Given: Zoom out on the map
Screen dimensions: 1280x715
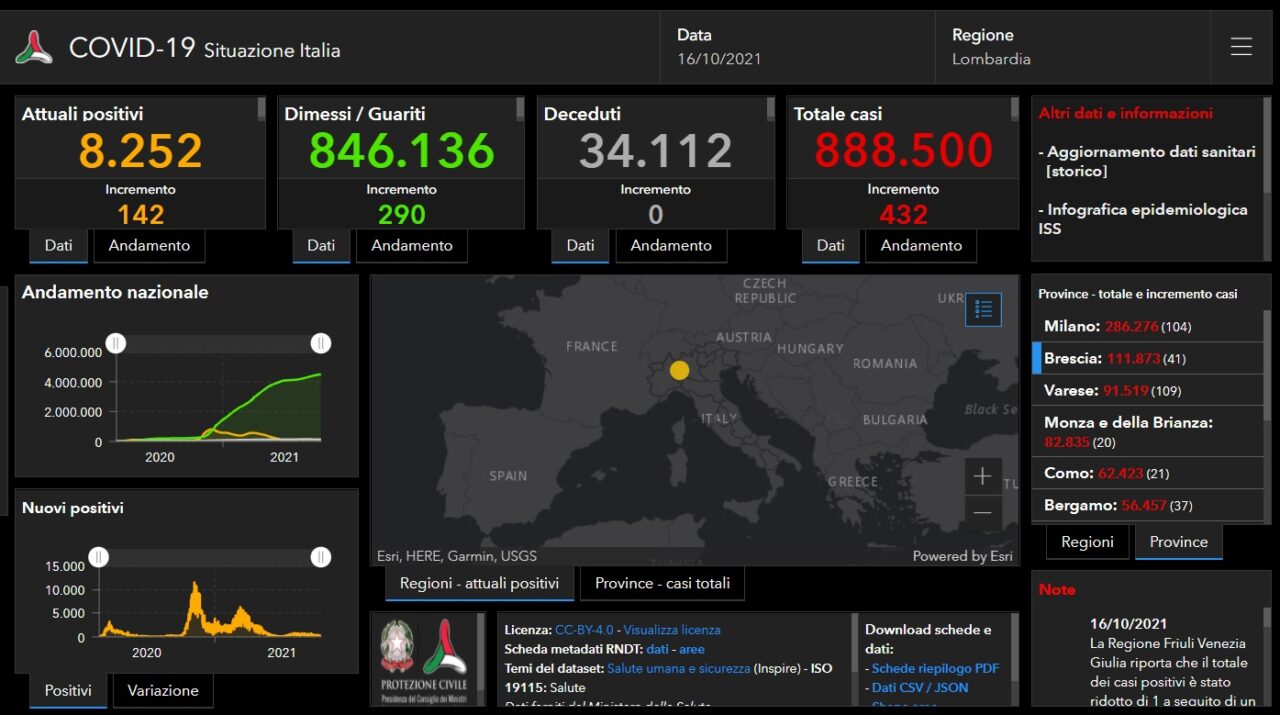Looking at the screenshot, I should pyautogui.click(x=982, y=512).
